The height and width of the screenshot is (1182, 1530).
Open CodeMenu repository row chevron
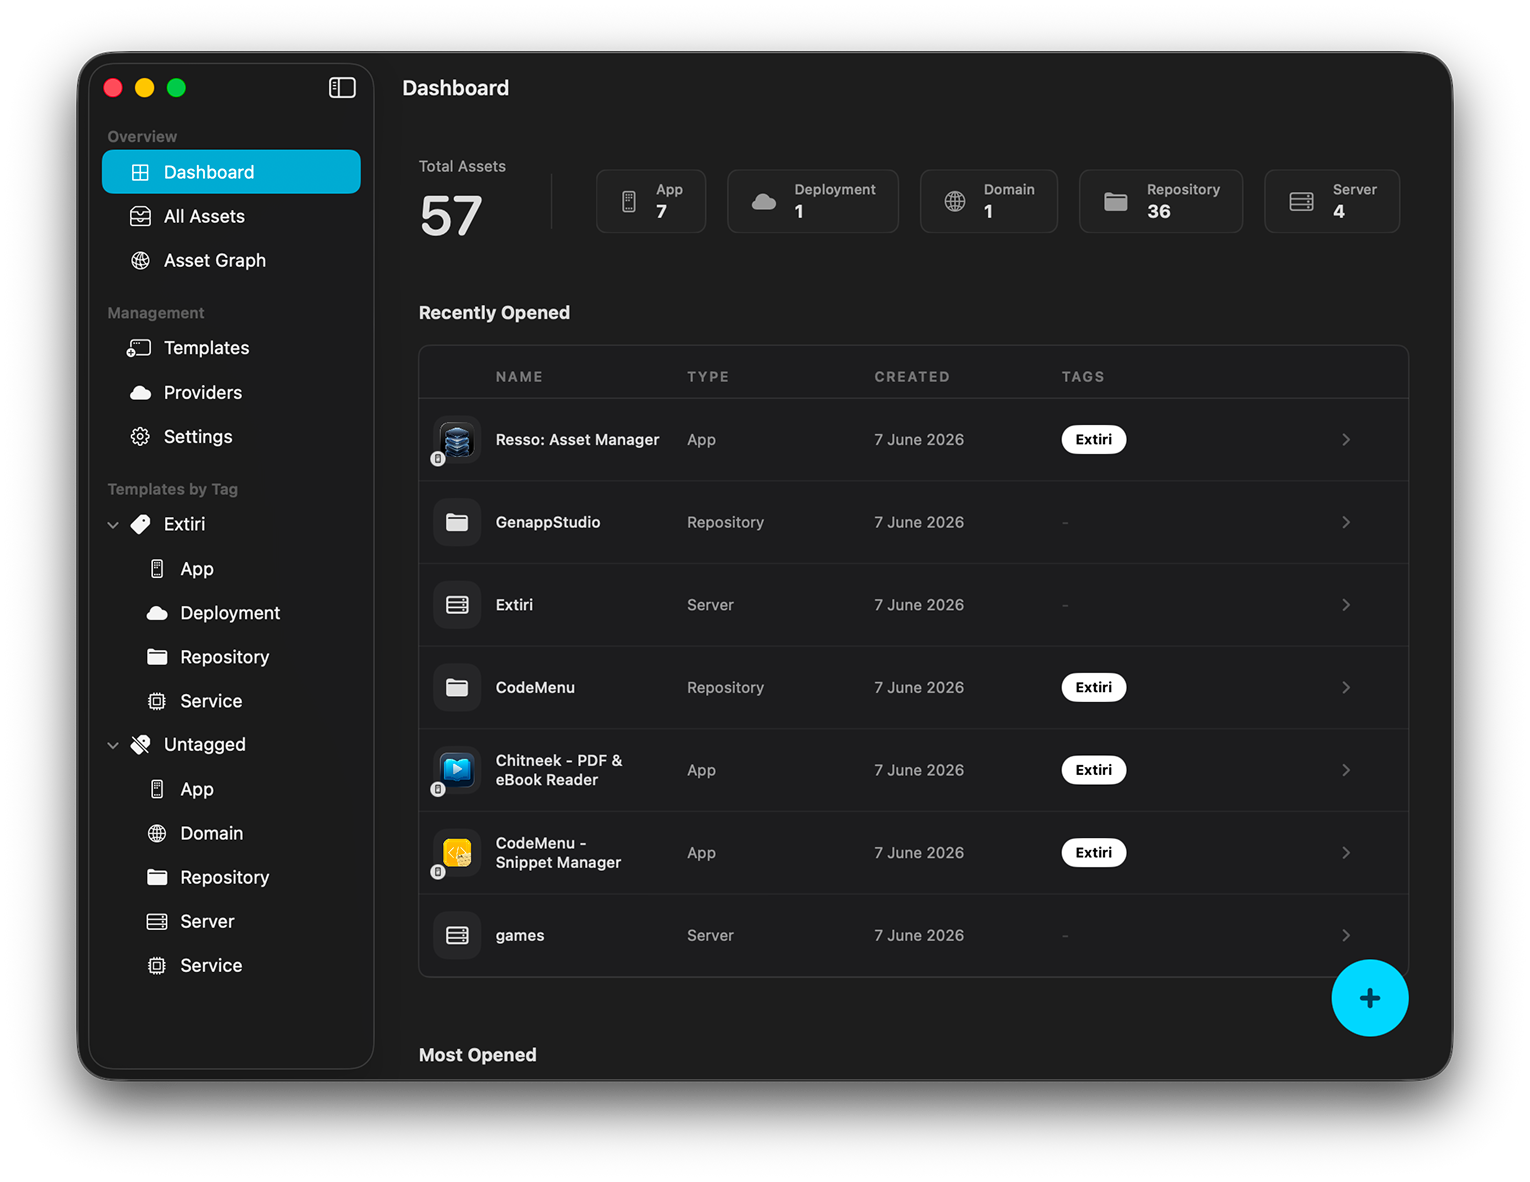pyautogui.click(x=1346, y=687)
